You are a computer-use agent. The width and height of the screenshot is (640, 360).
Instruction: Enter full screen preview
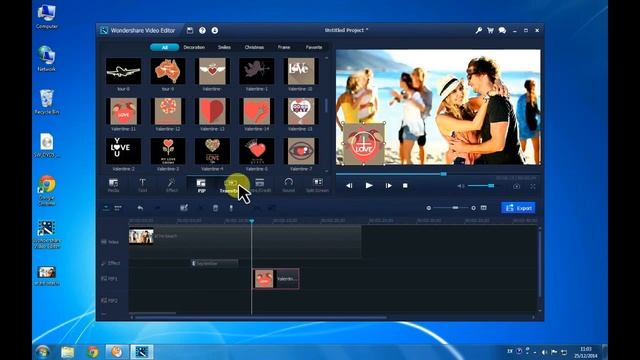[x=533, y=186]
